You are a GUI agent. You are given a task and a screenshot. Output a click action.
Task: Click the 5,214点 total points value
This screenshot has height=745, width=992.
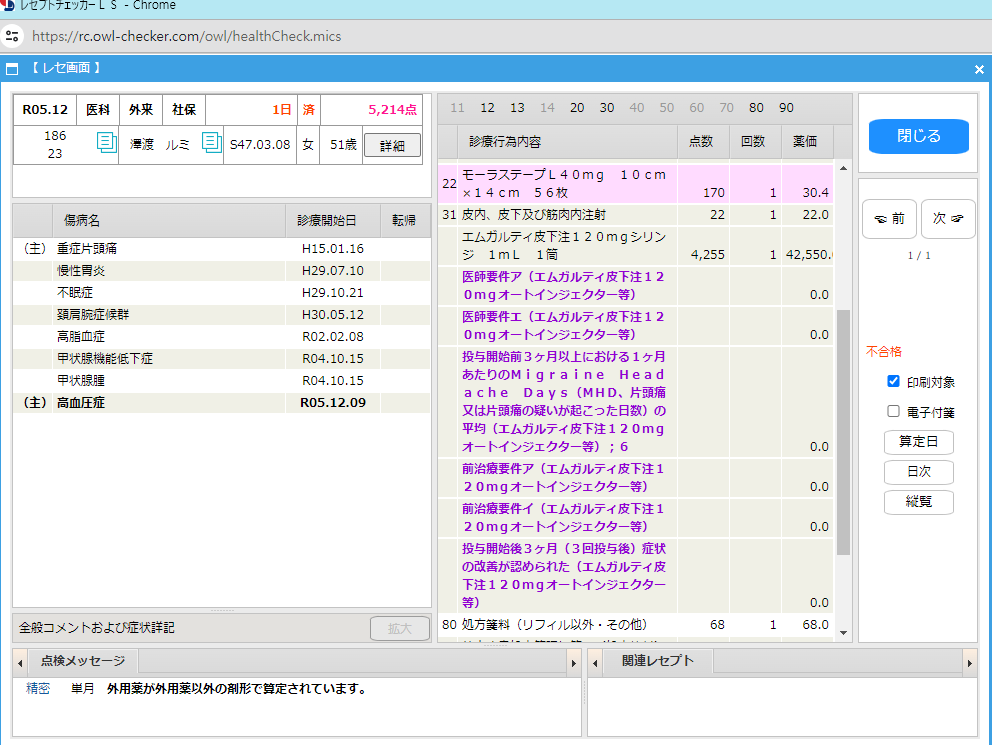(393, 110)
